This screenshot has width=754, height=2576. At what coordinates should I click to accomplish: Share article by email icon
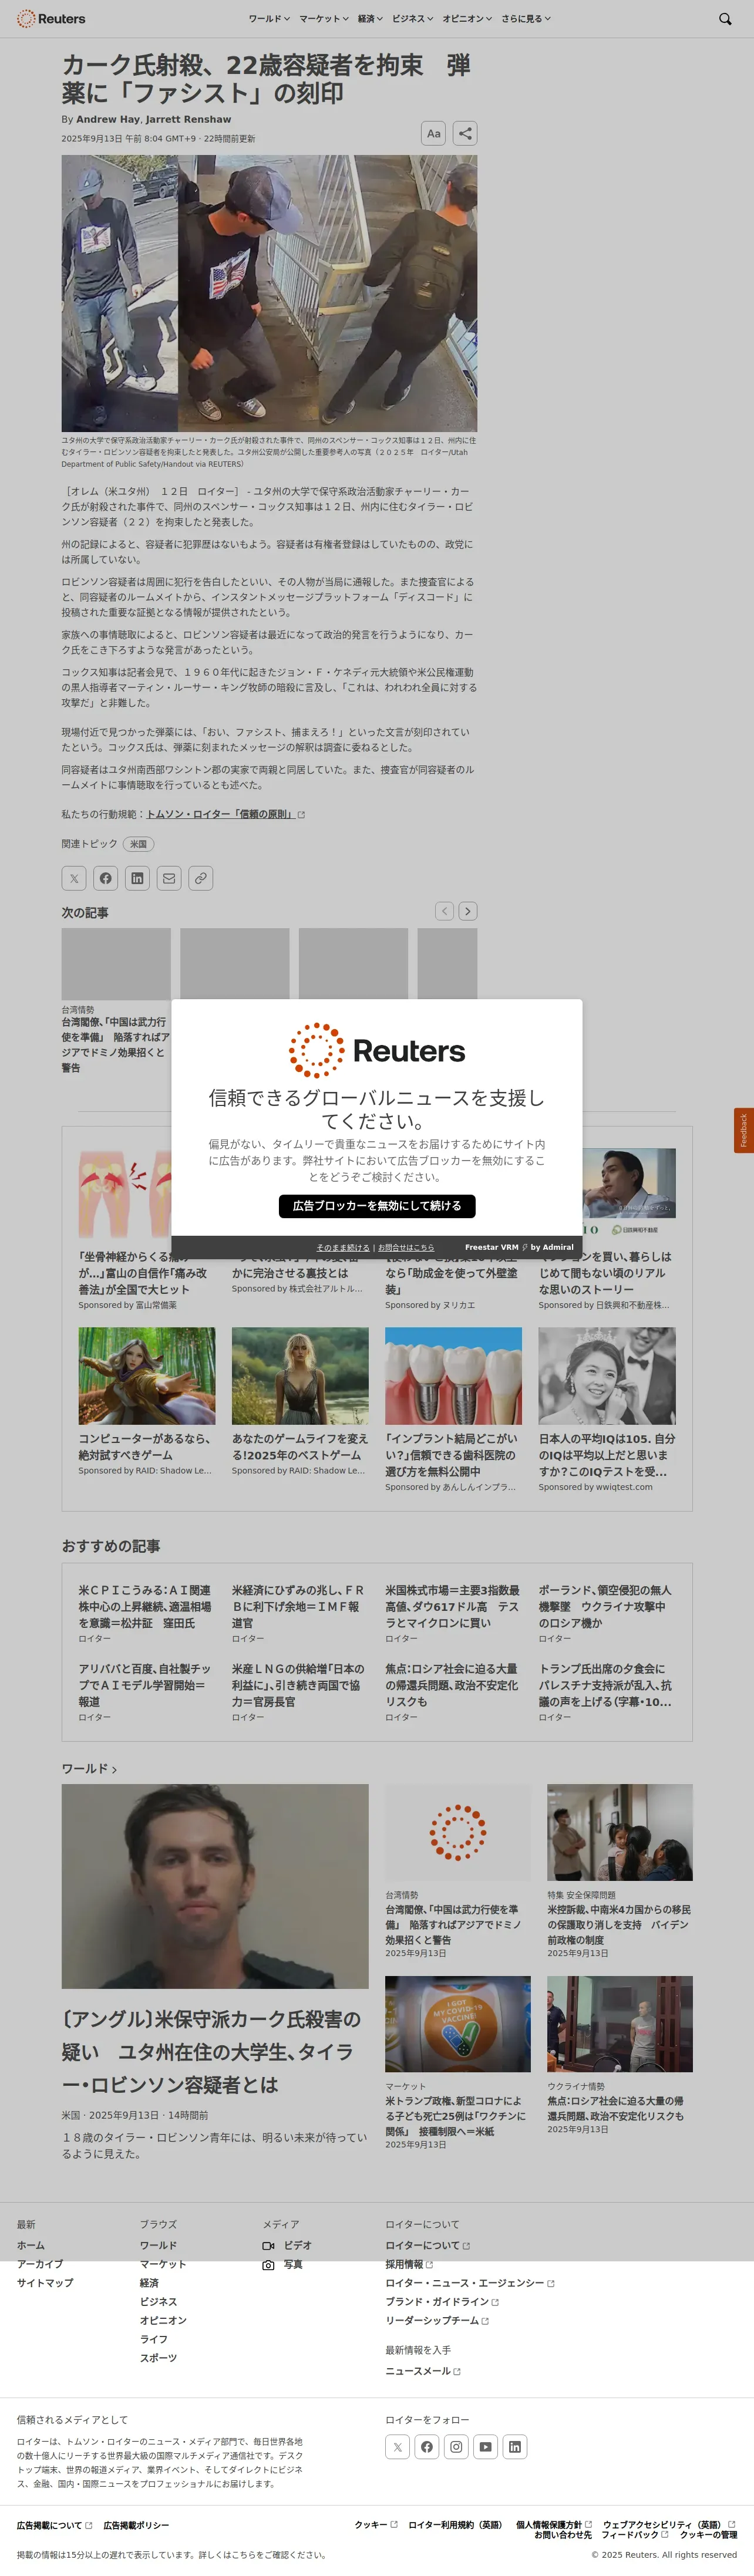pos(169,878)
